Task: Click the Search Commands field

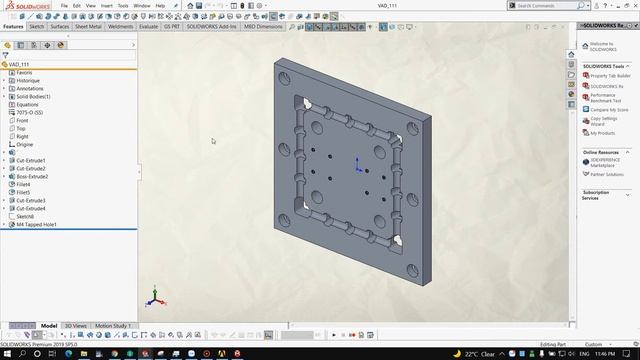Action: click(x=547, y=6)
